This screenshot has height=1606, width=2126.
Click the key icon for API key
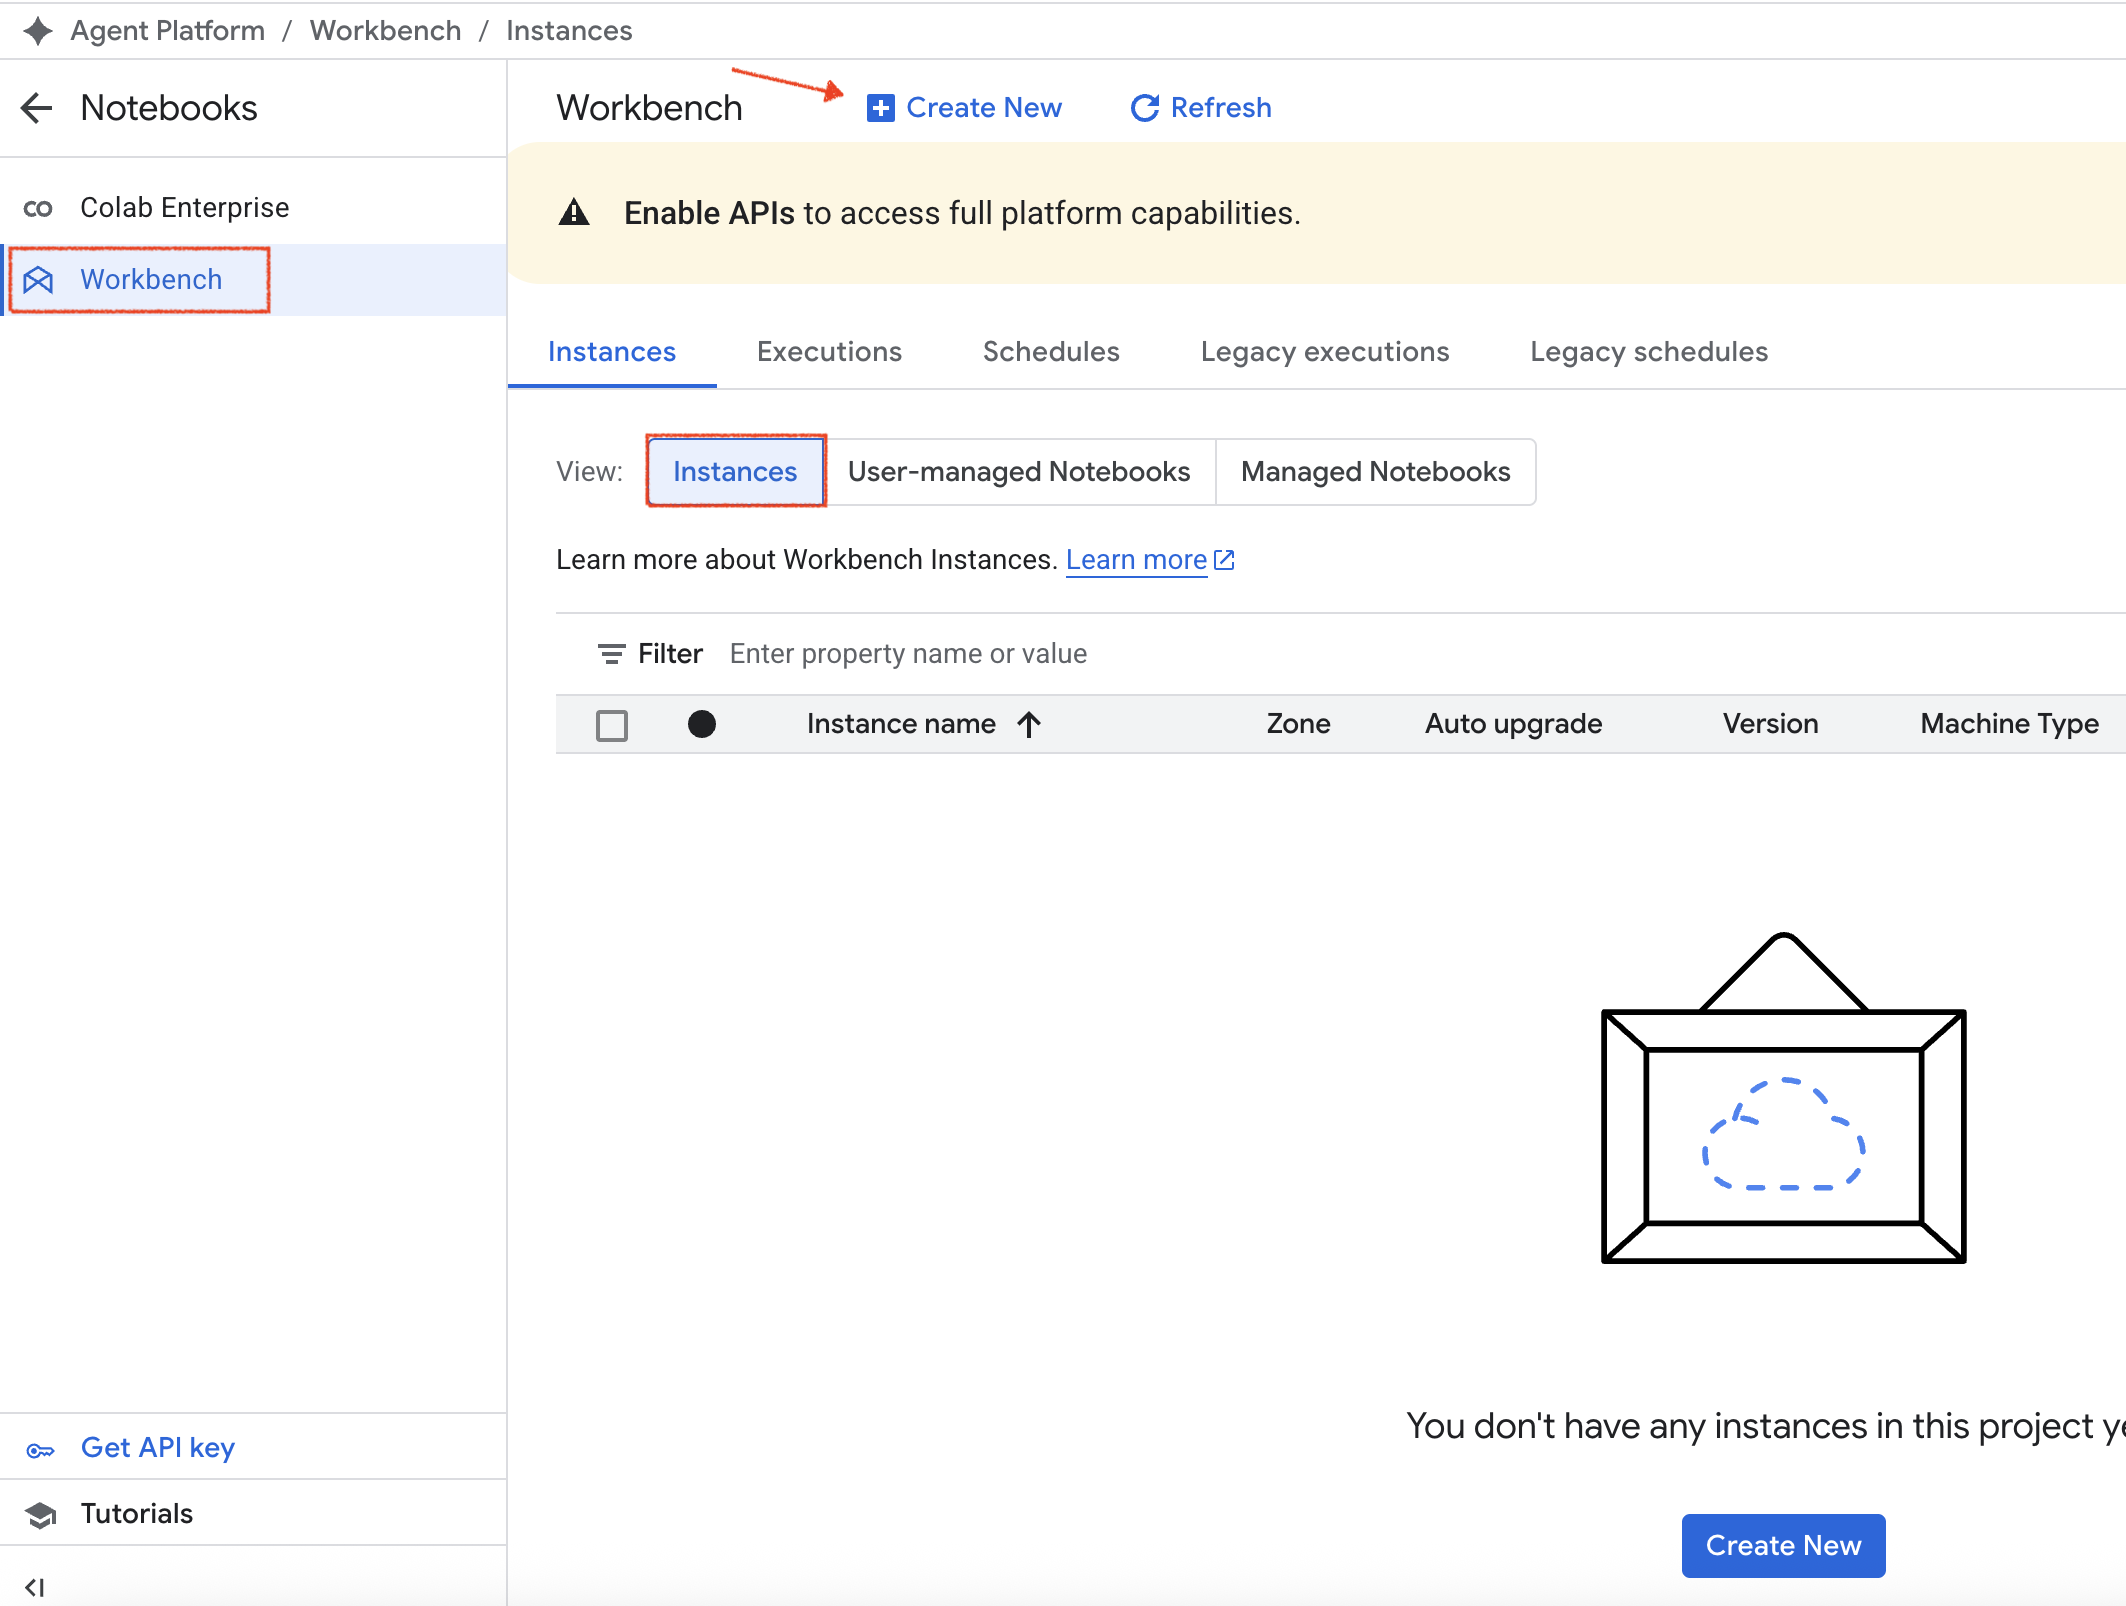click(40, 1450)
